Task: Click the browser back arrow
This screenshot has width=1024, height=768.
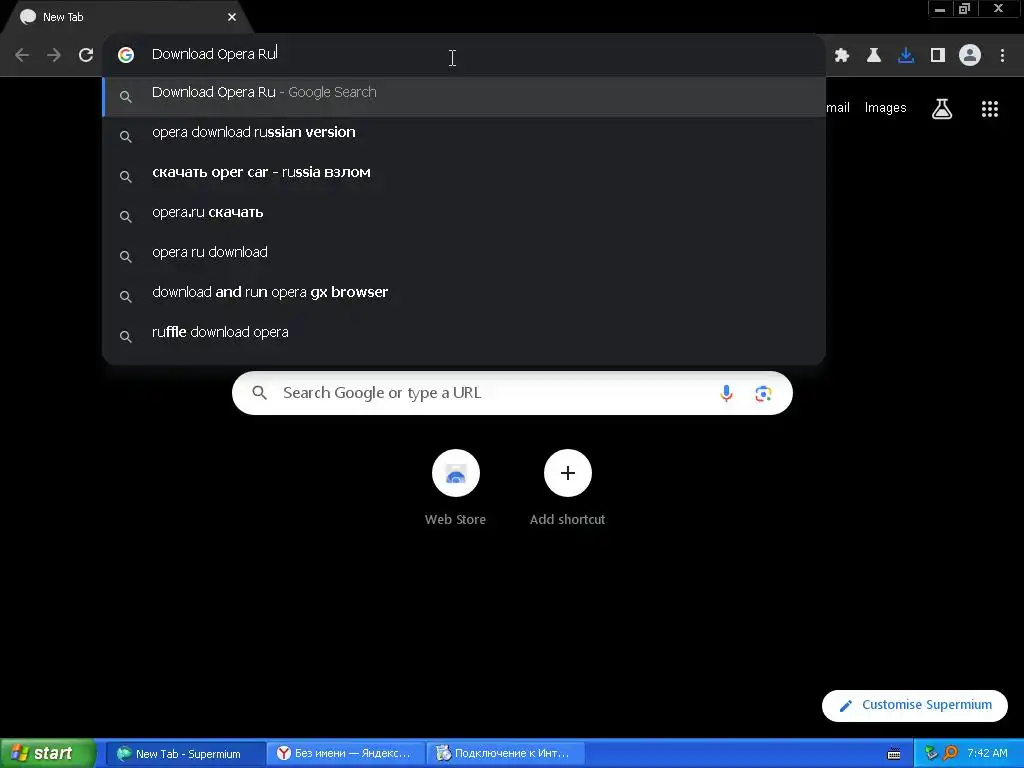Action: click(x=22, y=55)
